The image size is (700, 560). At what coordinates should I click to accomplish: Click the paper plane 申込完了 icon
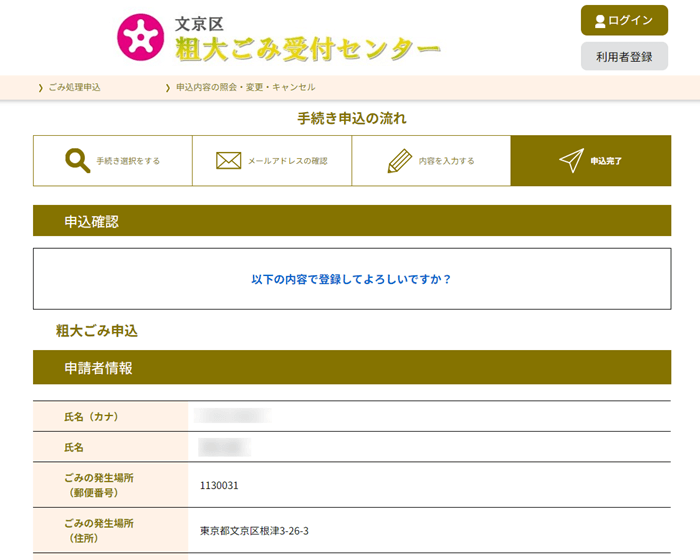[571, 161]
